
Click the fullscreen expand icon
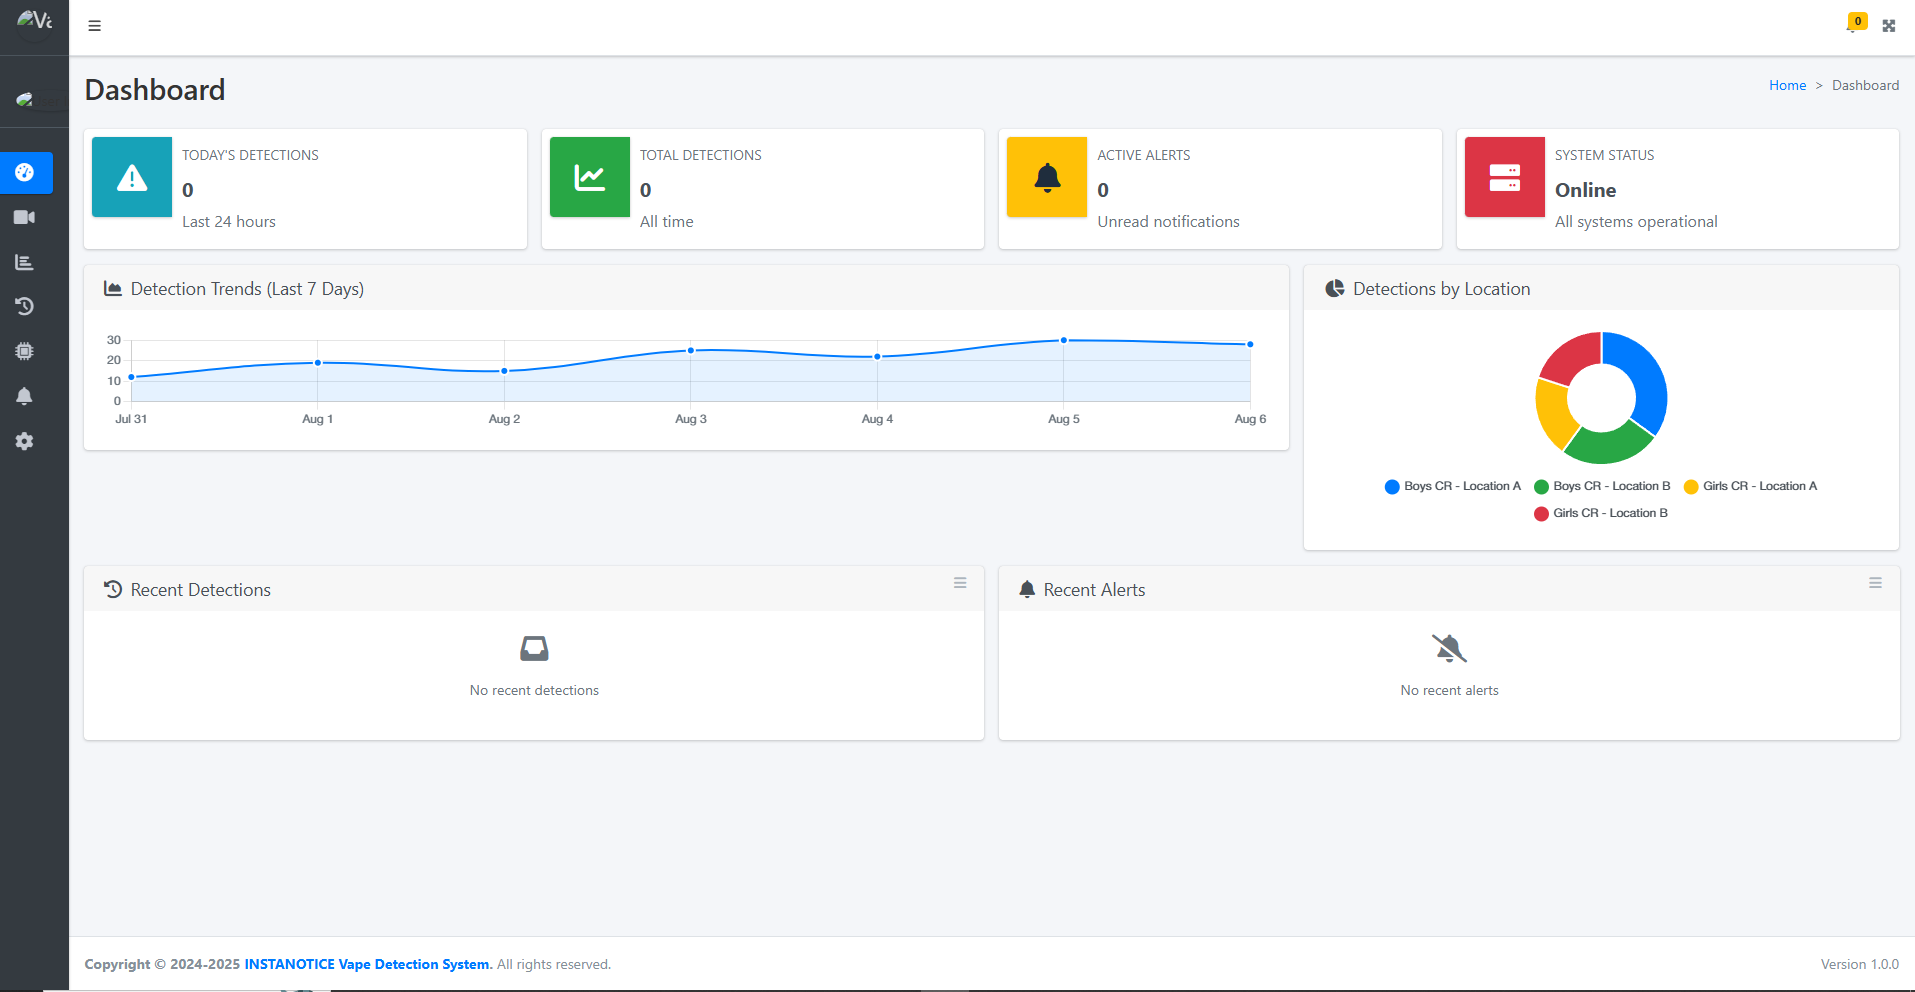point(1889,26)
